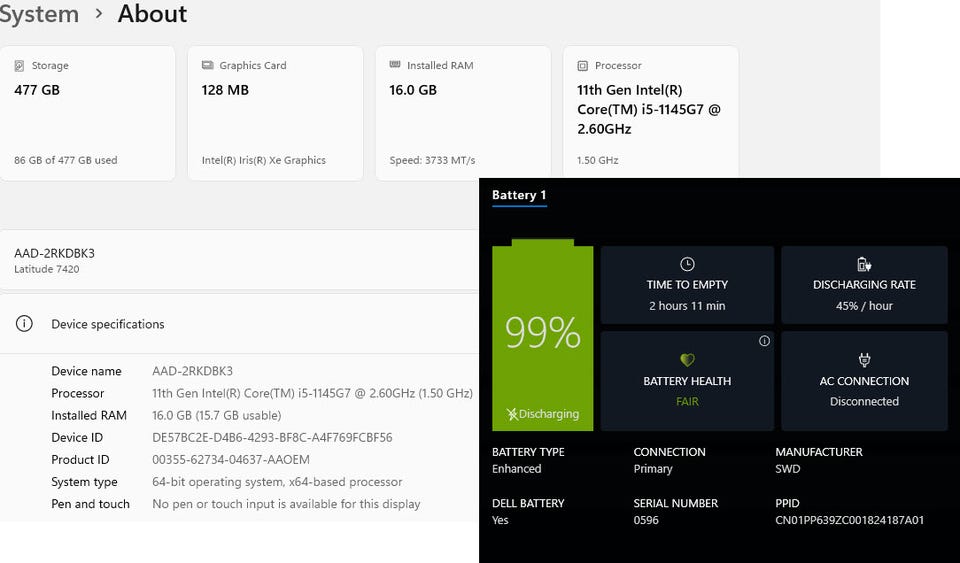Image resolution: width=960 pixels, height=563 pixels.
Task: Click the Discharging status icon
Action: 512,414
